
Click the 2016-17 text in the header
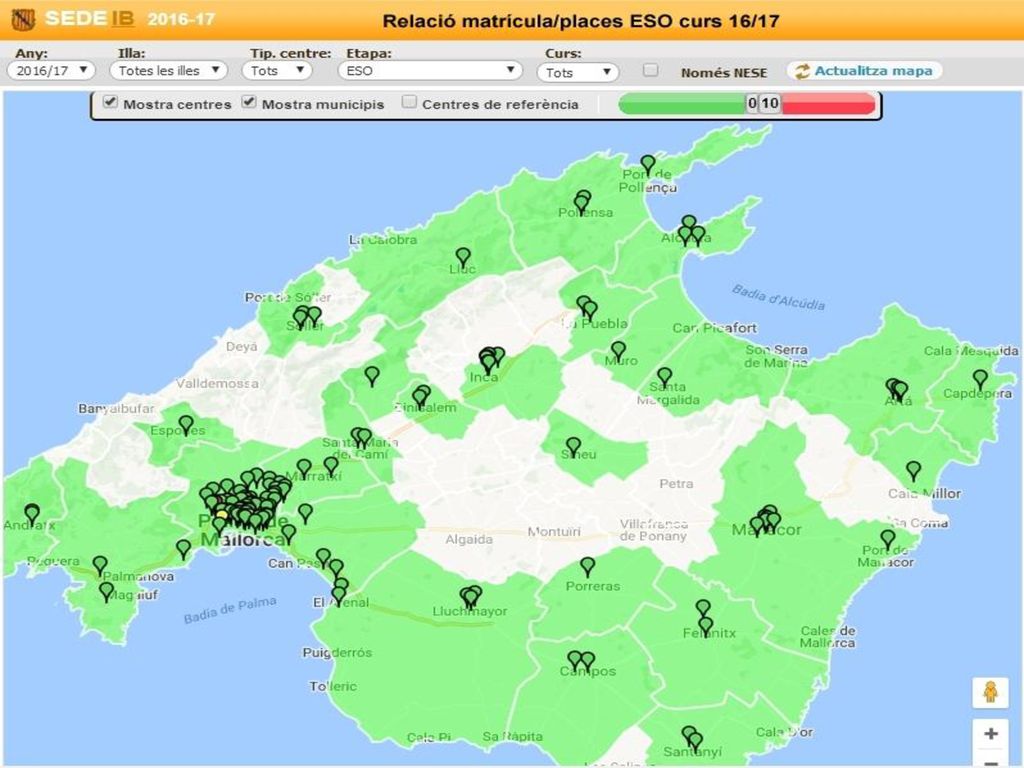181,19
